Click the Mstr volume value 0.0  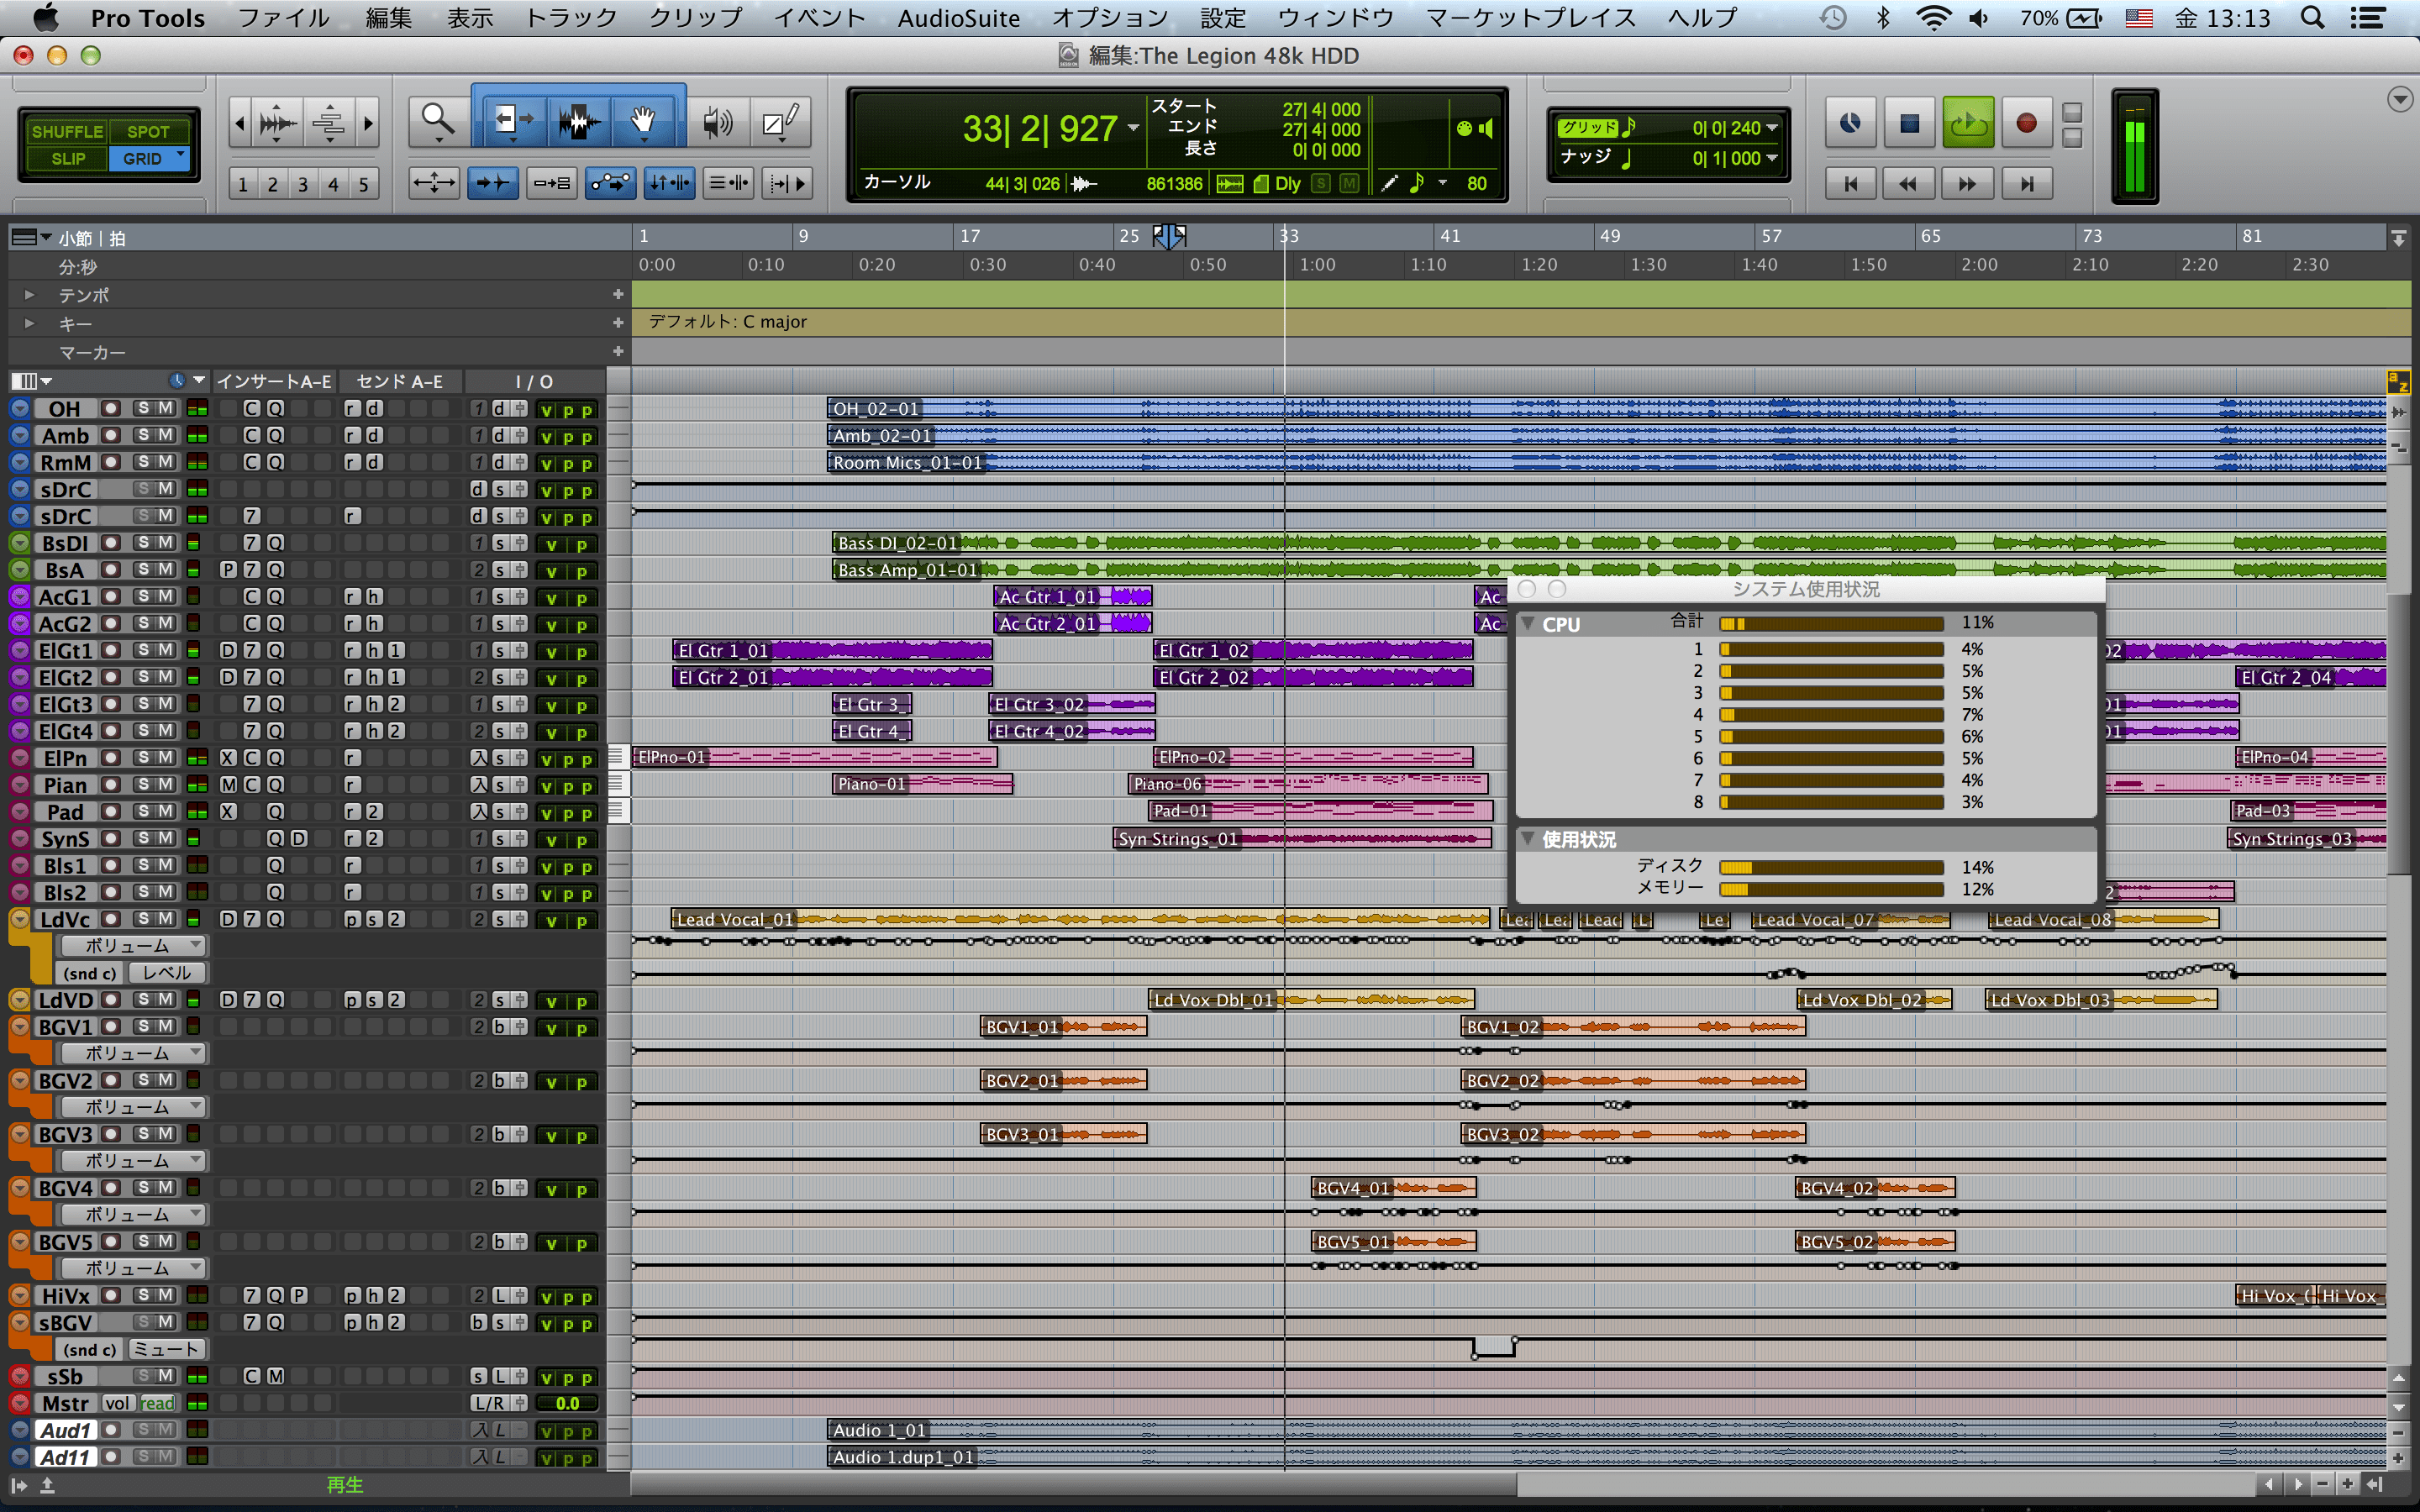pyautogui.click(x=567, y=1403)
